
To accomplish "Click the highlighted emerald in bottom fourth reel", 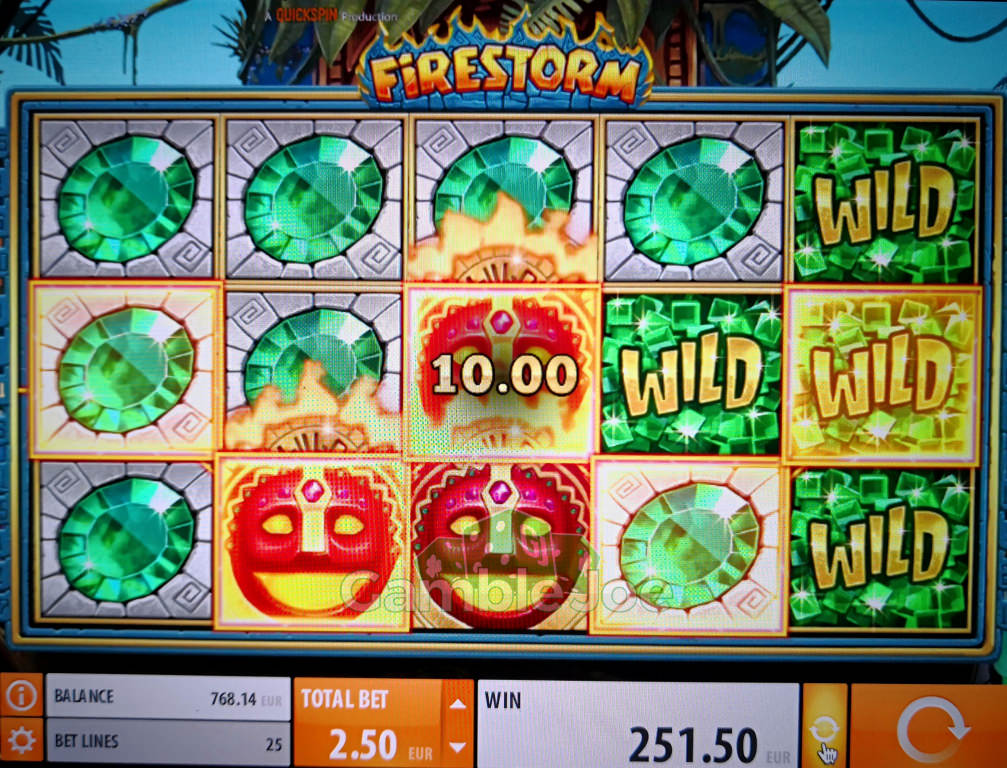I will [x=690, y=546].
